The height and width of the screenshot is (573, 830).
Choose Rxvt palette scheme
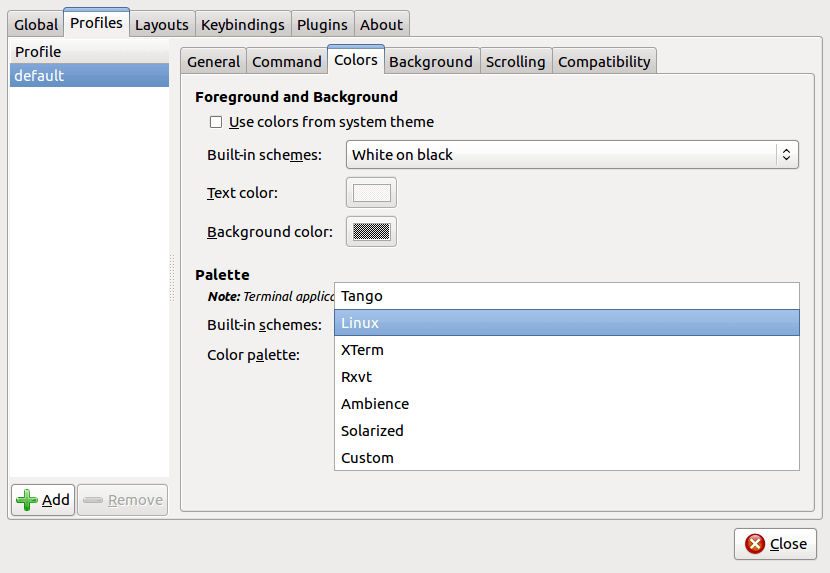click(567, 377)
